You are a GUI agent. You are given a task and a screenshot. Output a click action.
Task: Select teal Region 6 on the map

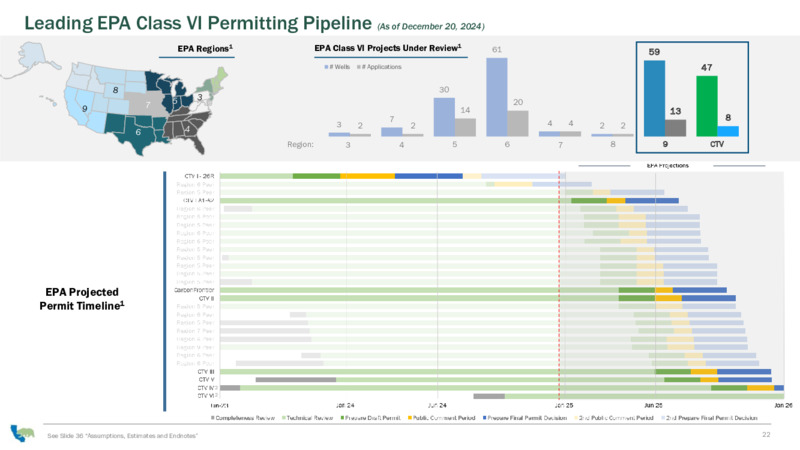138,132
